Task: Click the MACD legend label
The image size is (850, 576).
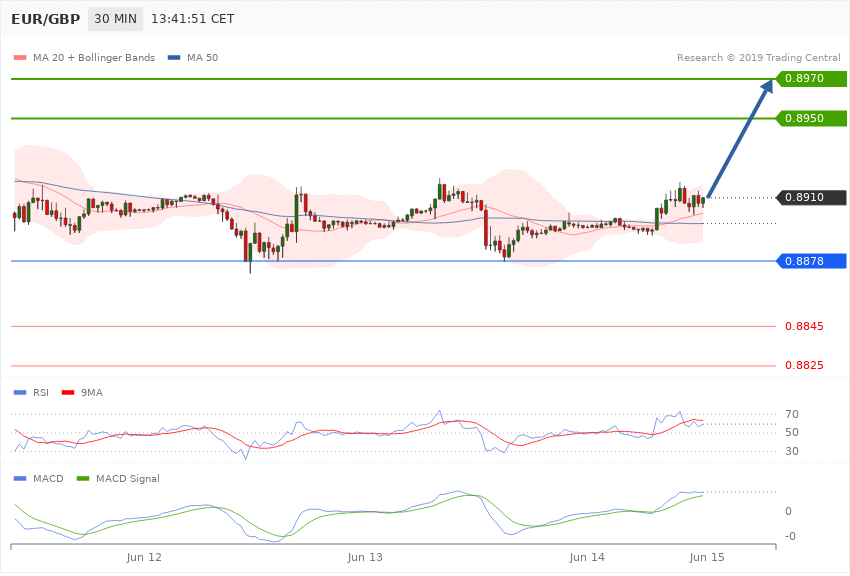Action: [48, 478]
